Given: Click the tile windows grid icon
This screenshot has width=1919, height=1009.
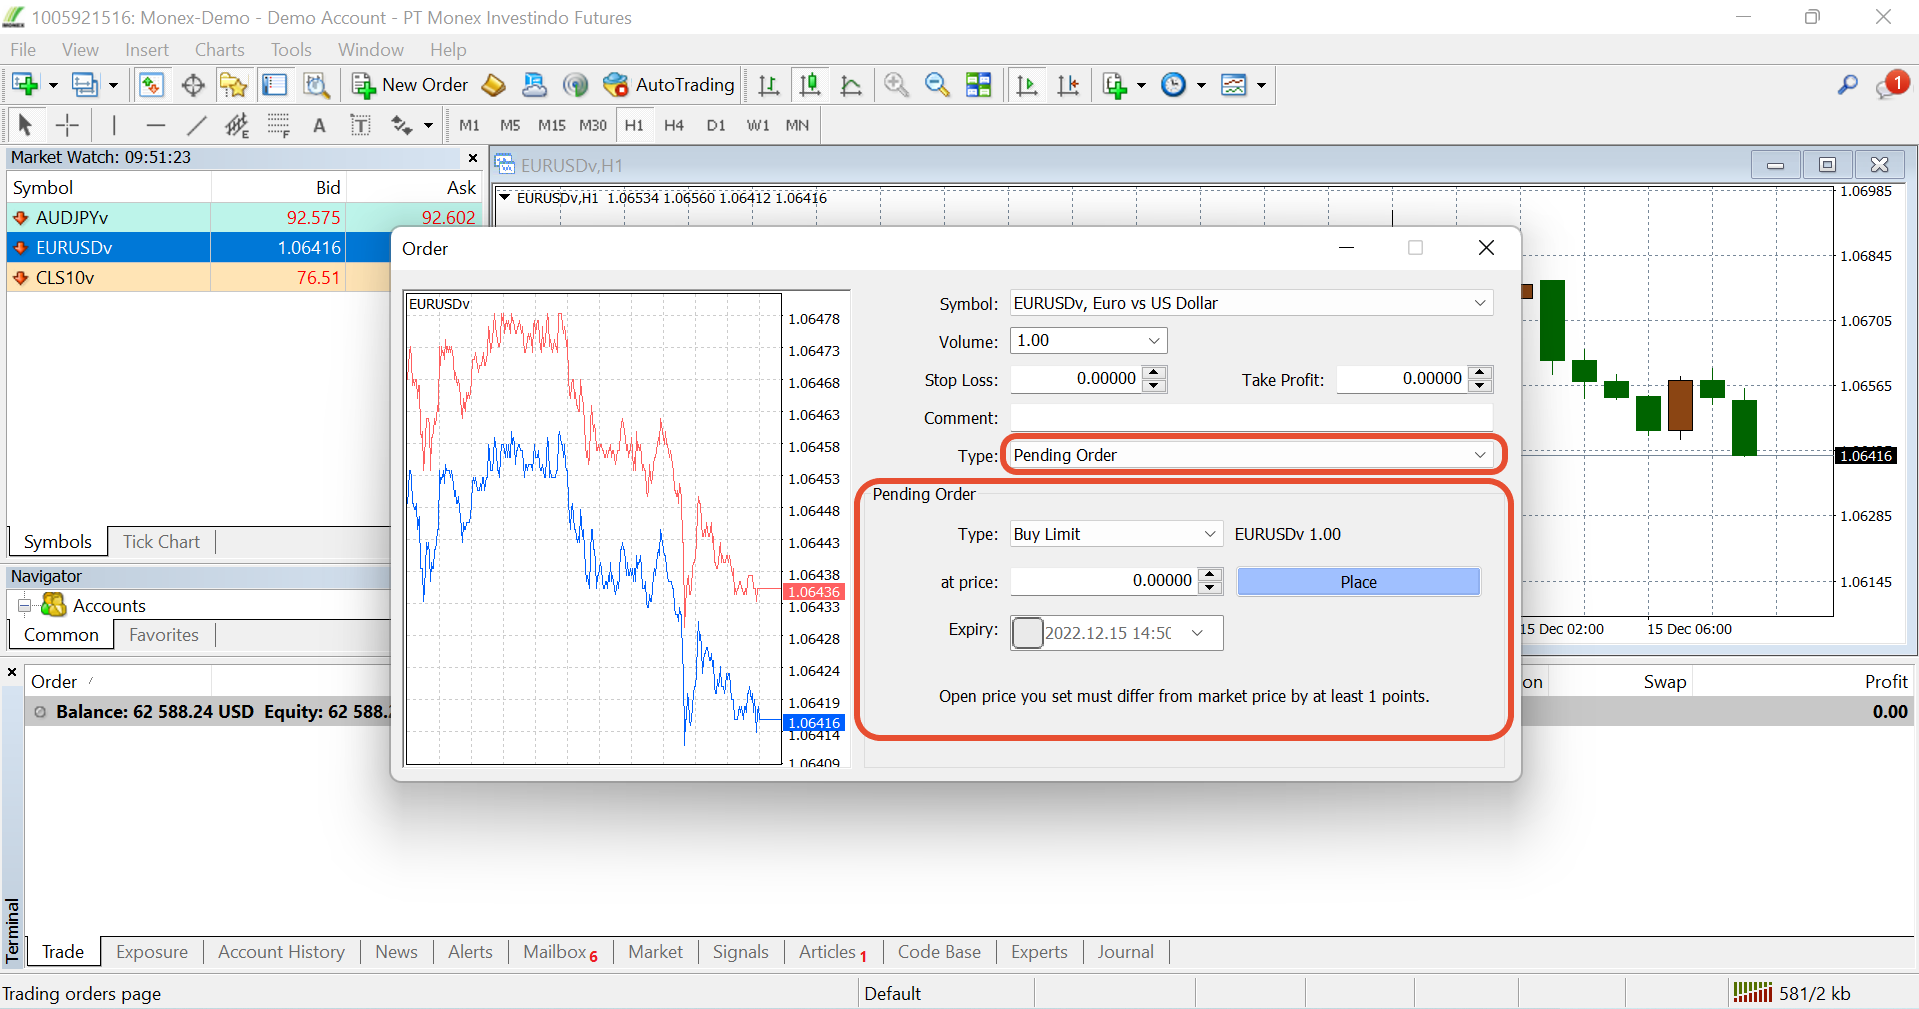Looking at the screenshot, I should pyautogui.click(x=979, y=85).
